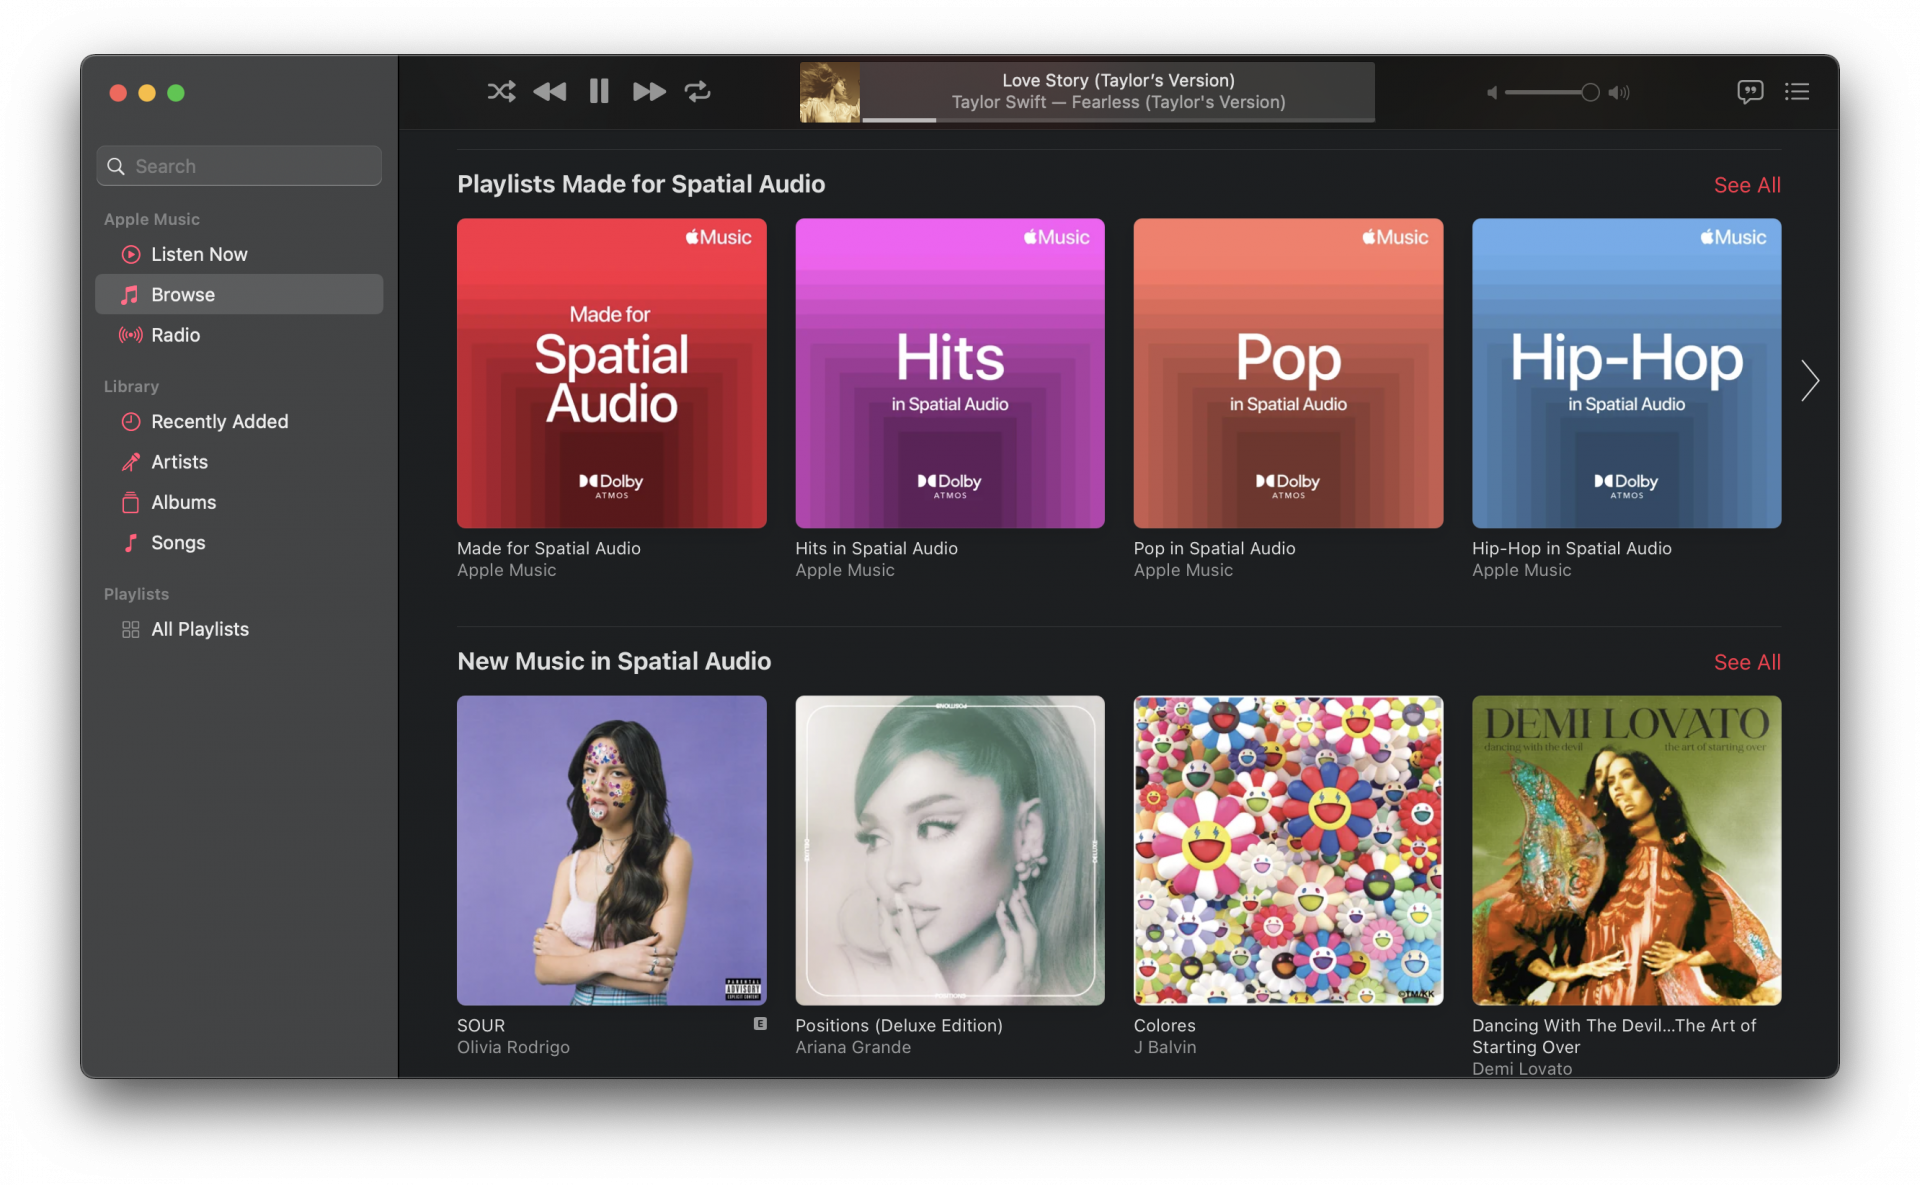Open Recently Added in the library
The image size is (1920, 1185).
(x=219, y=422)
